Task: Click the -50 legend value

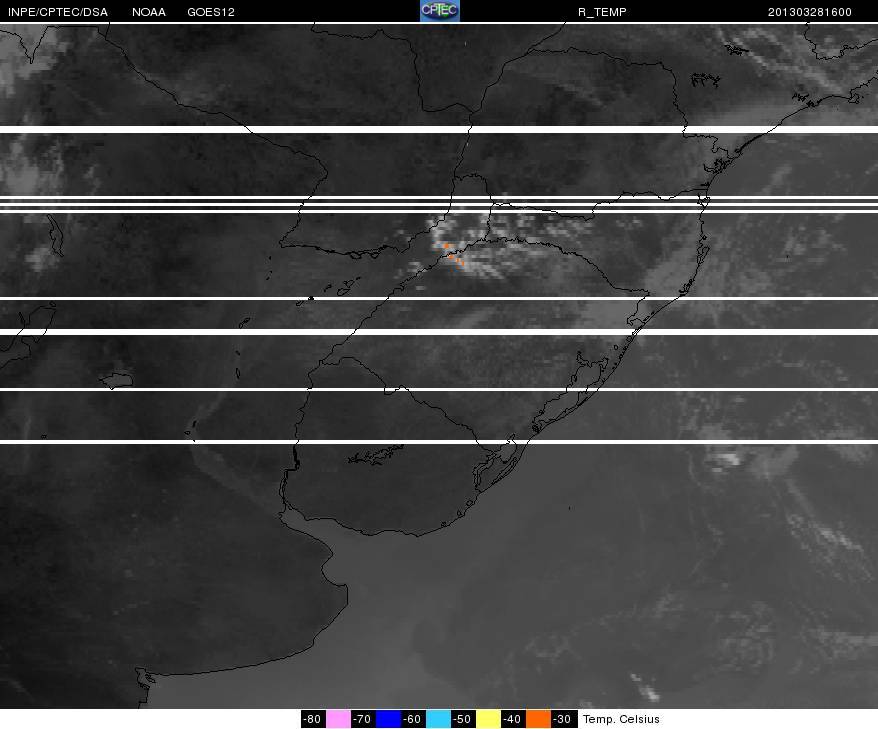Action: coord(463,719)
